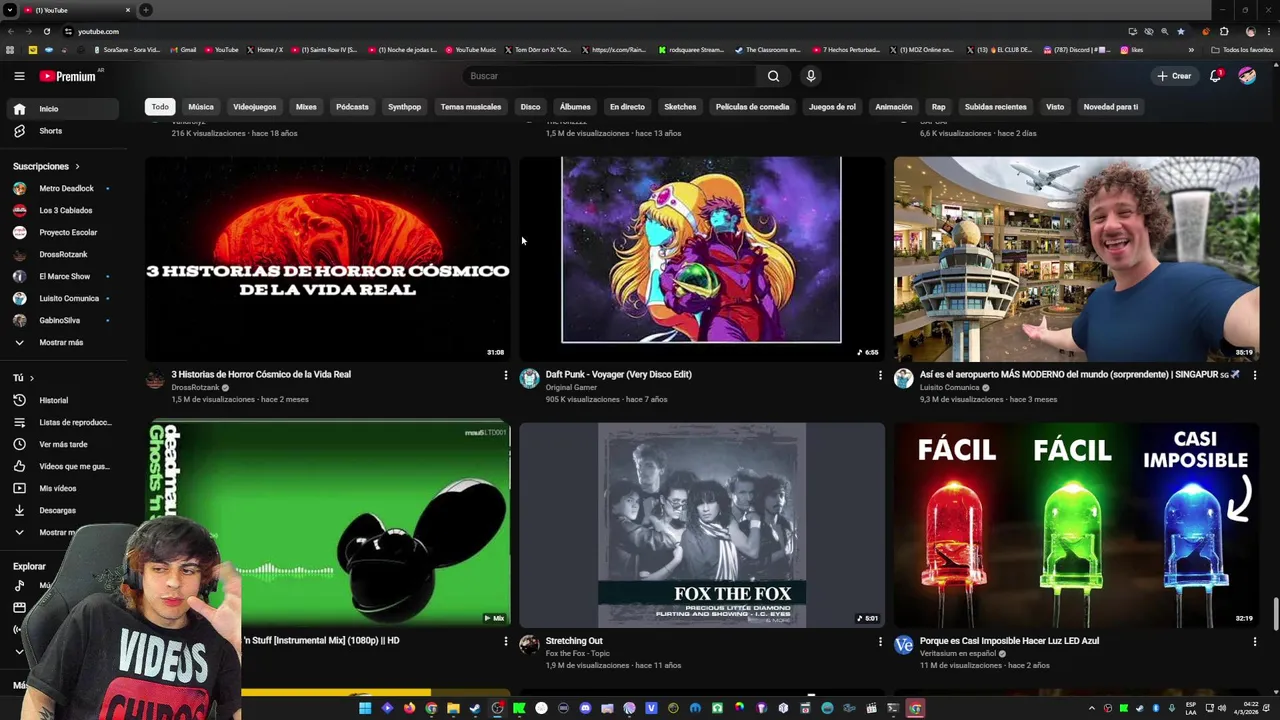The image size is (1280, 720).
Task: Start voice search with the microphone
Action: pyautogui.click(x=811, y=76)
